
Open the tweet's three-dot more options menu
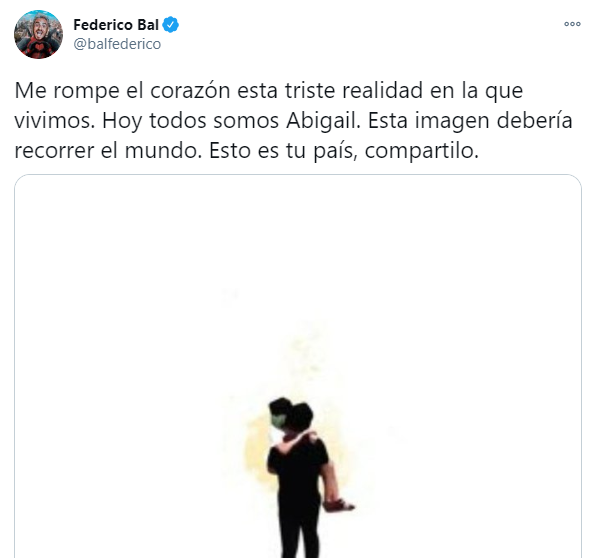coord(572,24)
